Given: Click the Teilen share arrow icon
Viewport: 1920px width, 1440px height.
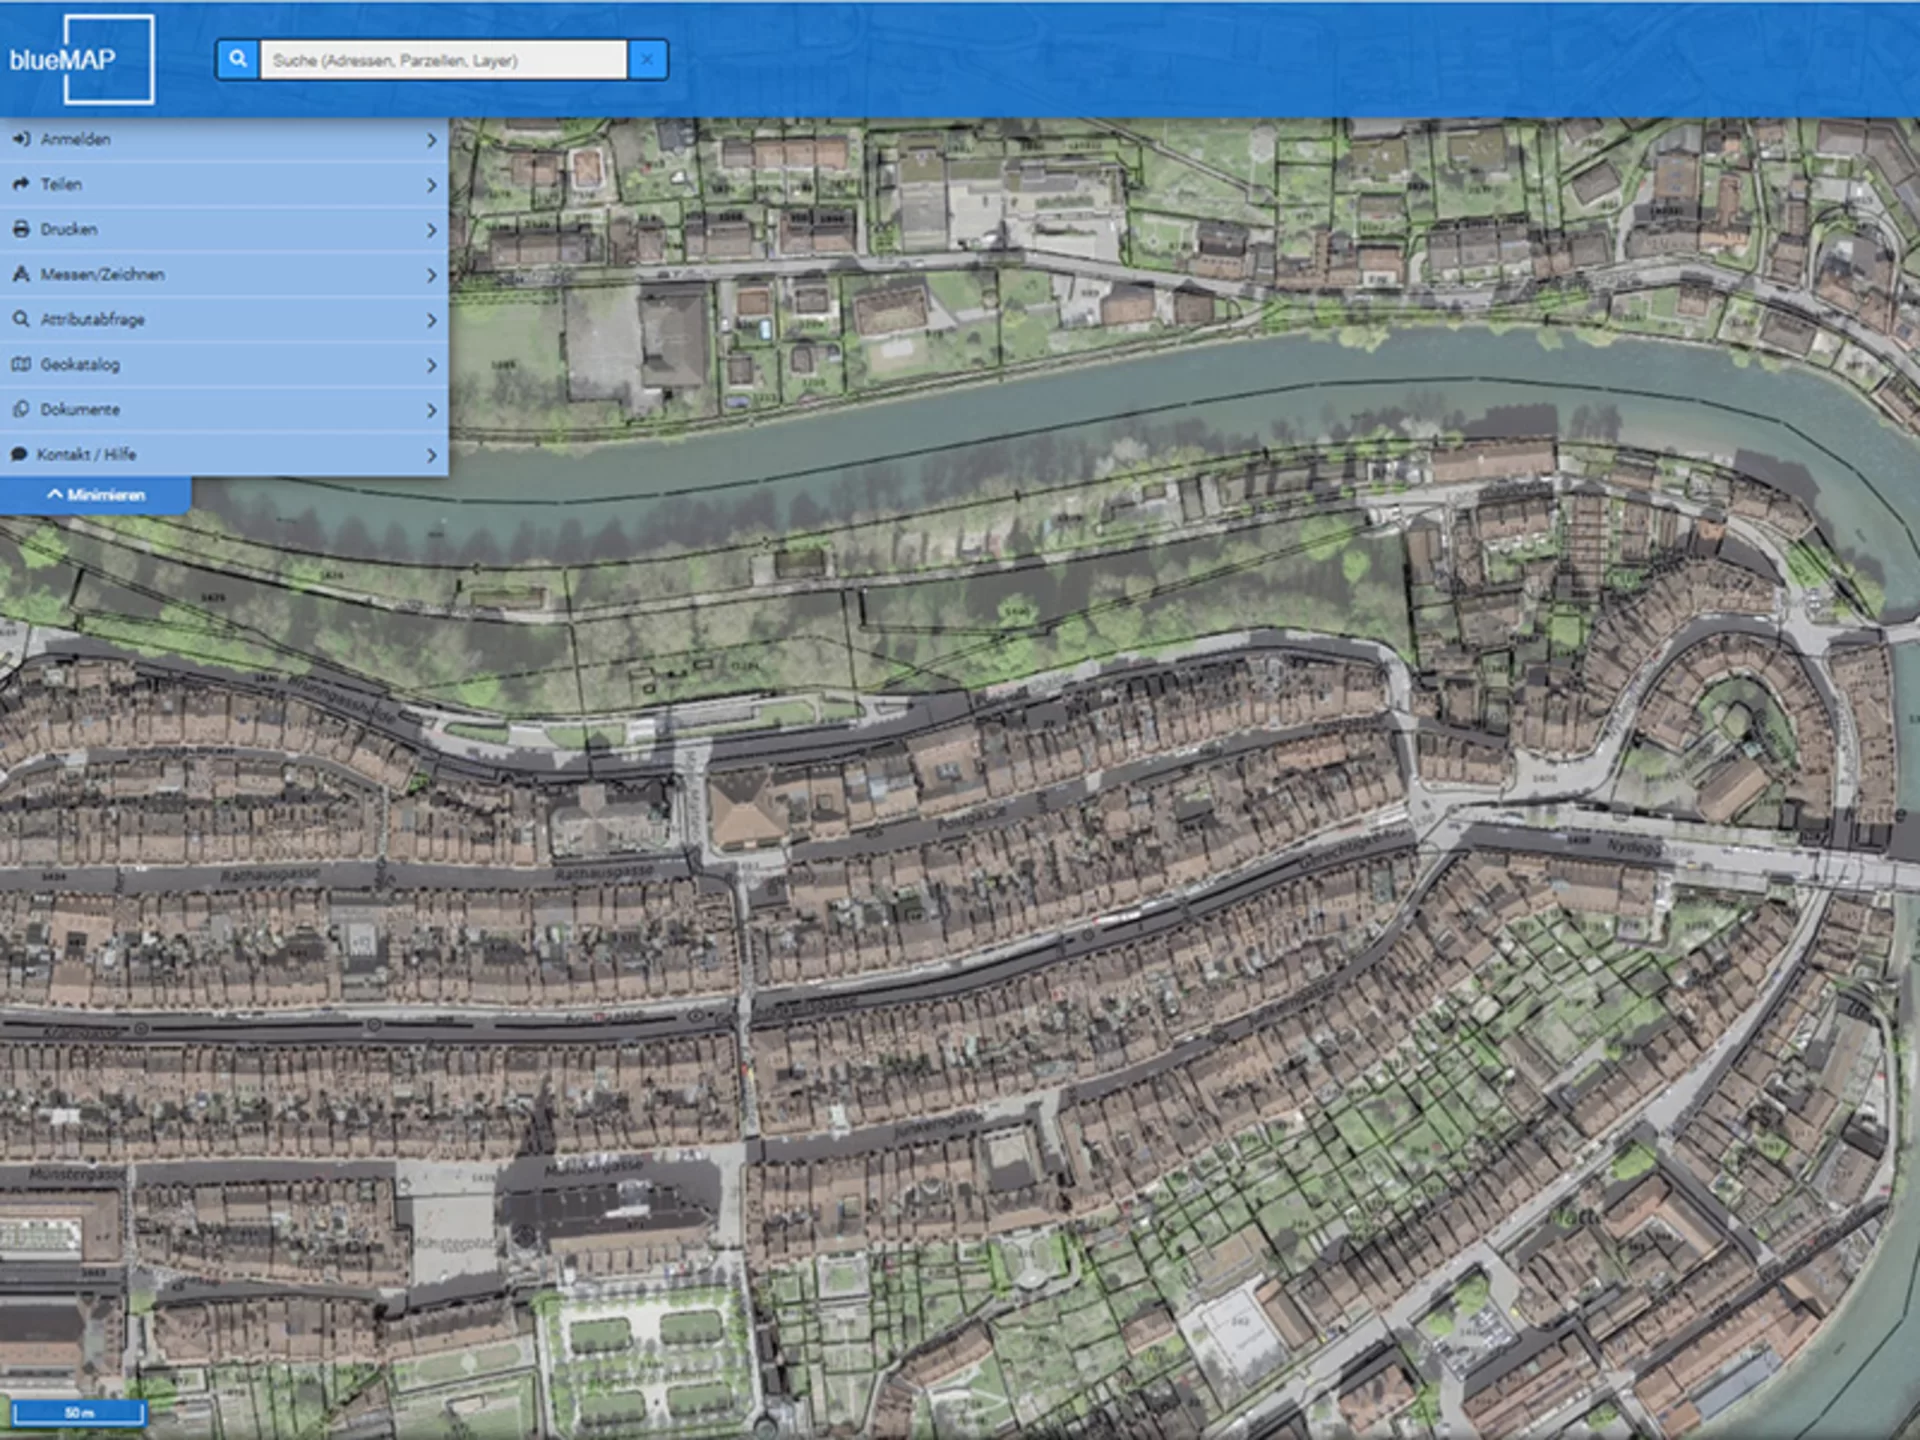Looking at the screenshot, I should pyautogui.click(x=21, y=184).
